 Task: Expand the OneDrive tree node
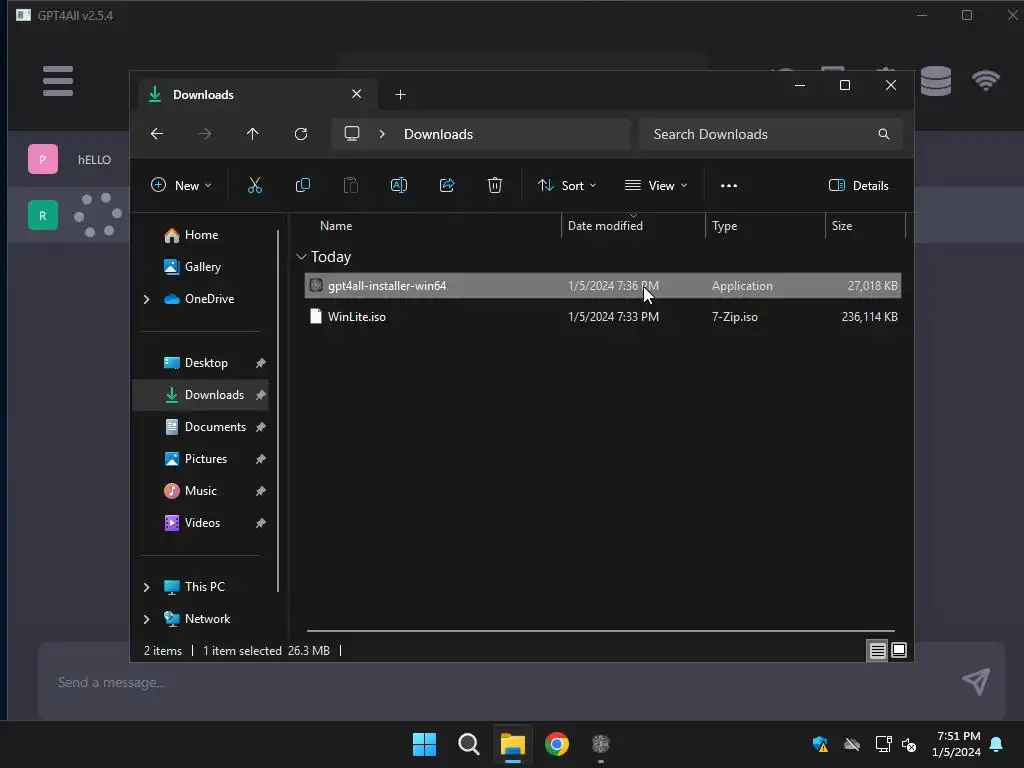click(x=146, y=299)
